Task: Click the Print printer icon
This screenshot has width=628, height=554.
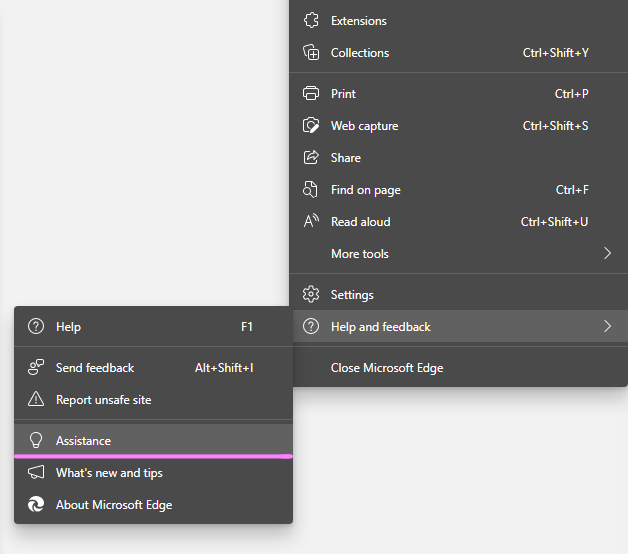Action: tap(311, 93)
